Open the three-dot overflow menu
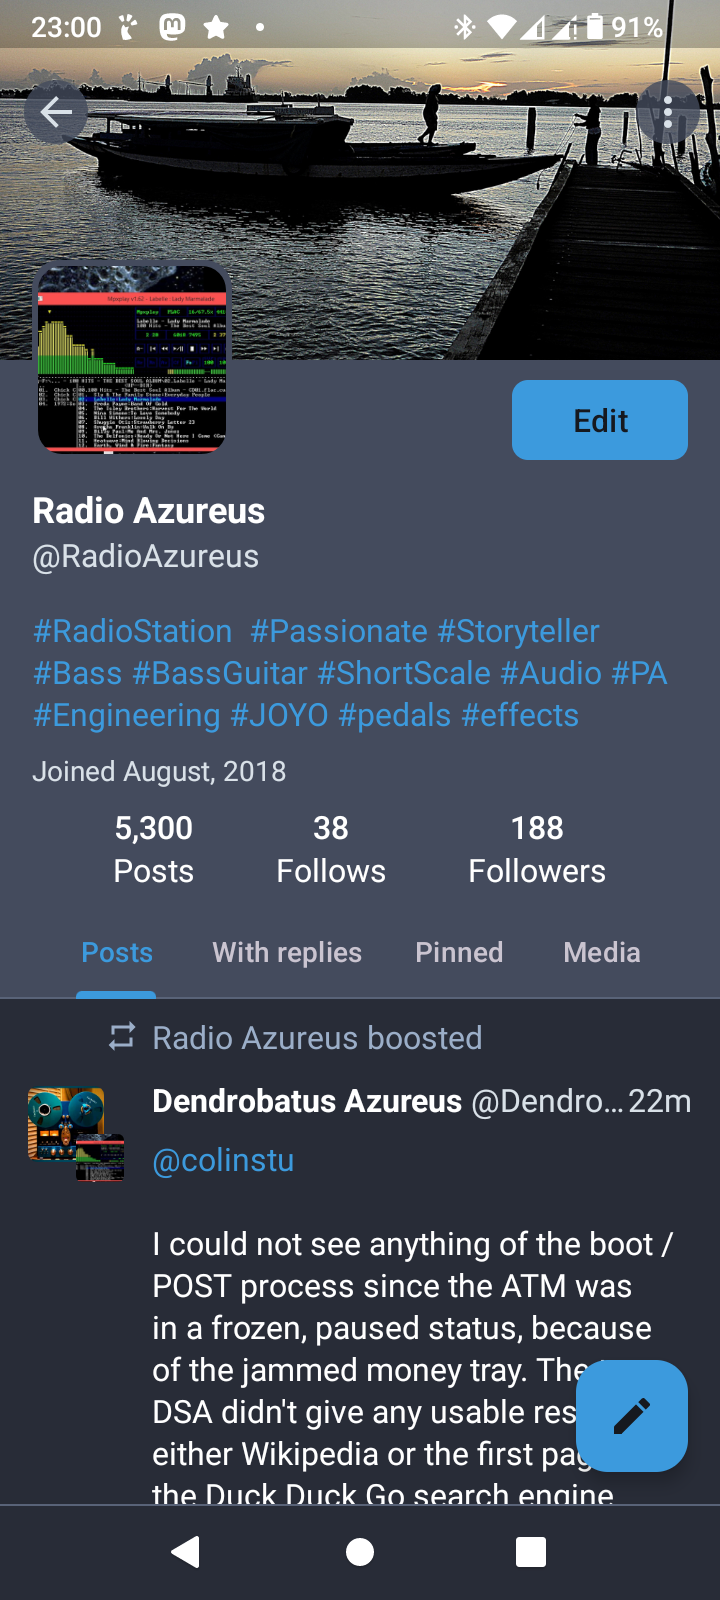 pyautogui.click(x=667, y=111)
